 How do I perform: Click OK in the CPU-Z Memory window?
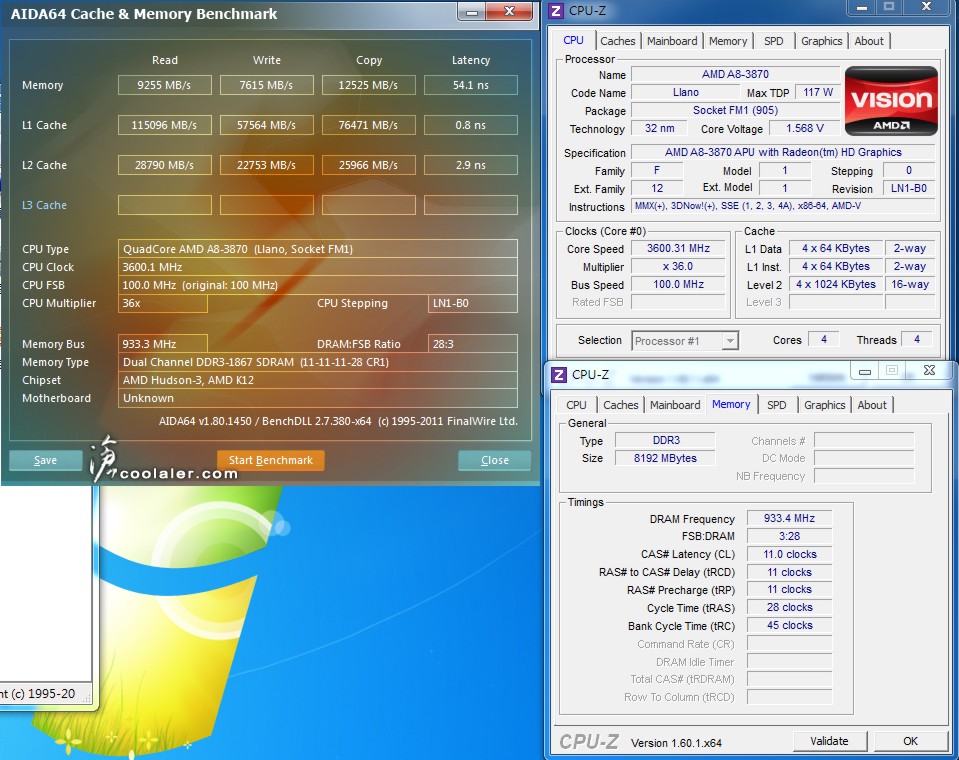pos(910,741)
